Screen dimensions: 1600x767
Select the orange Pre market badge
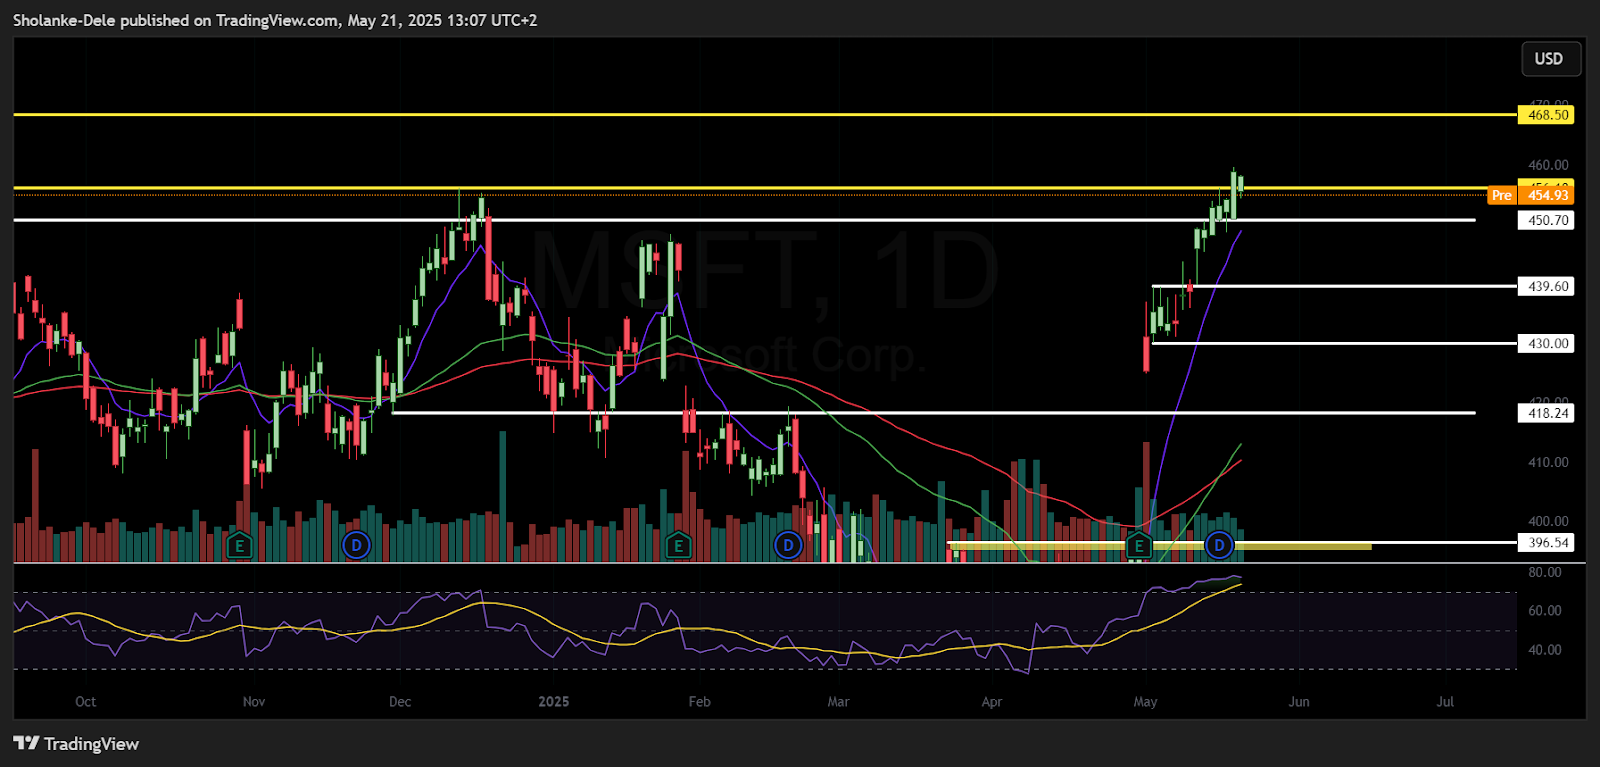tap(1502, 195)
